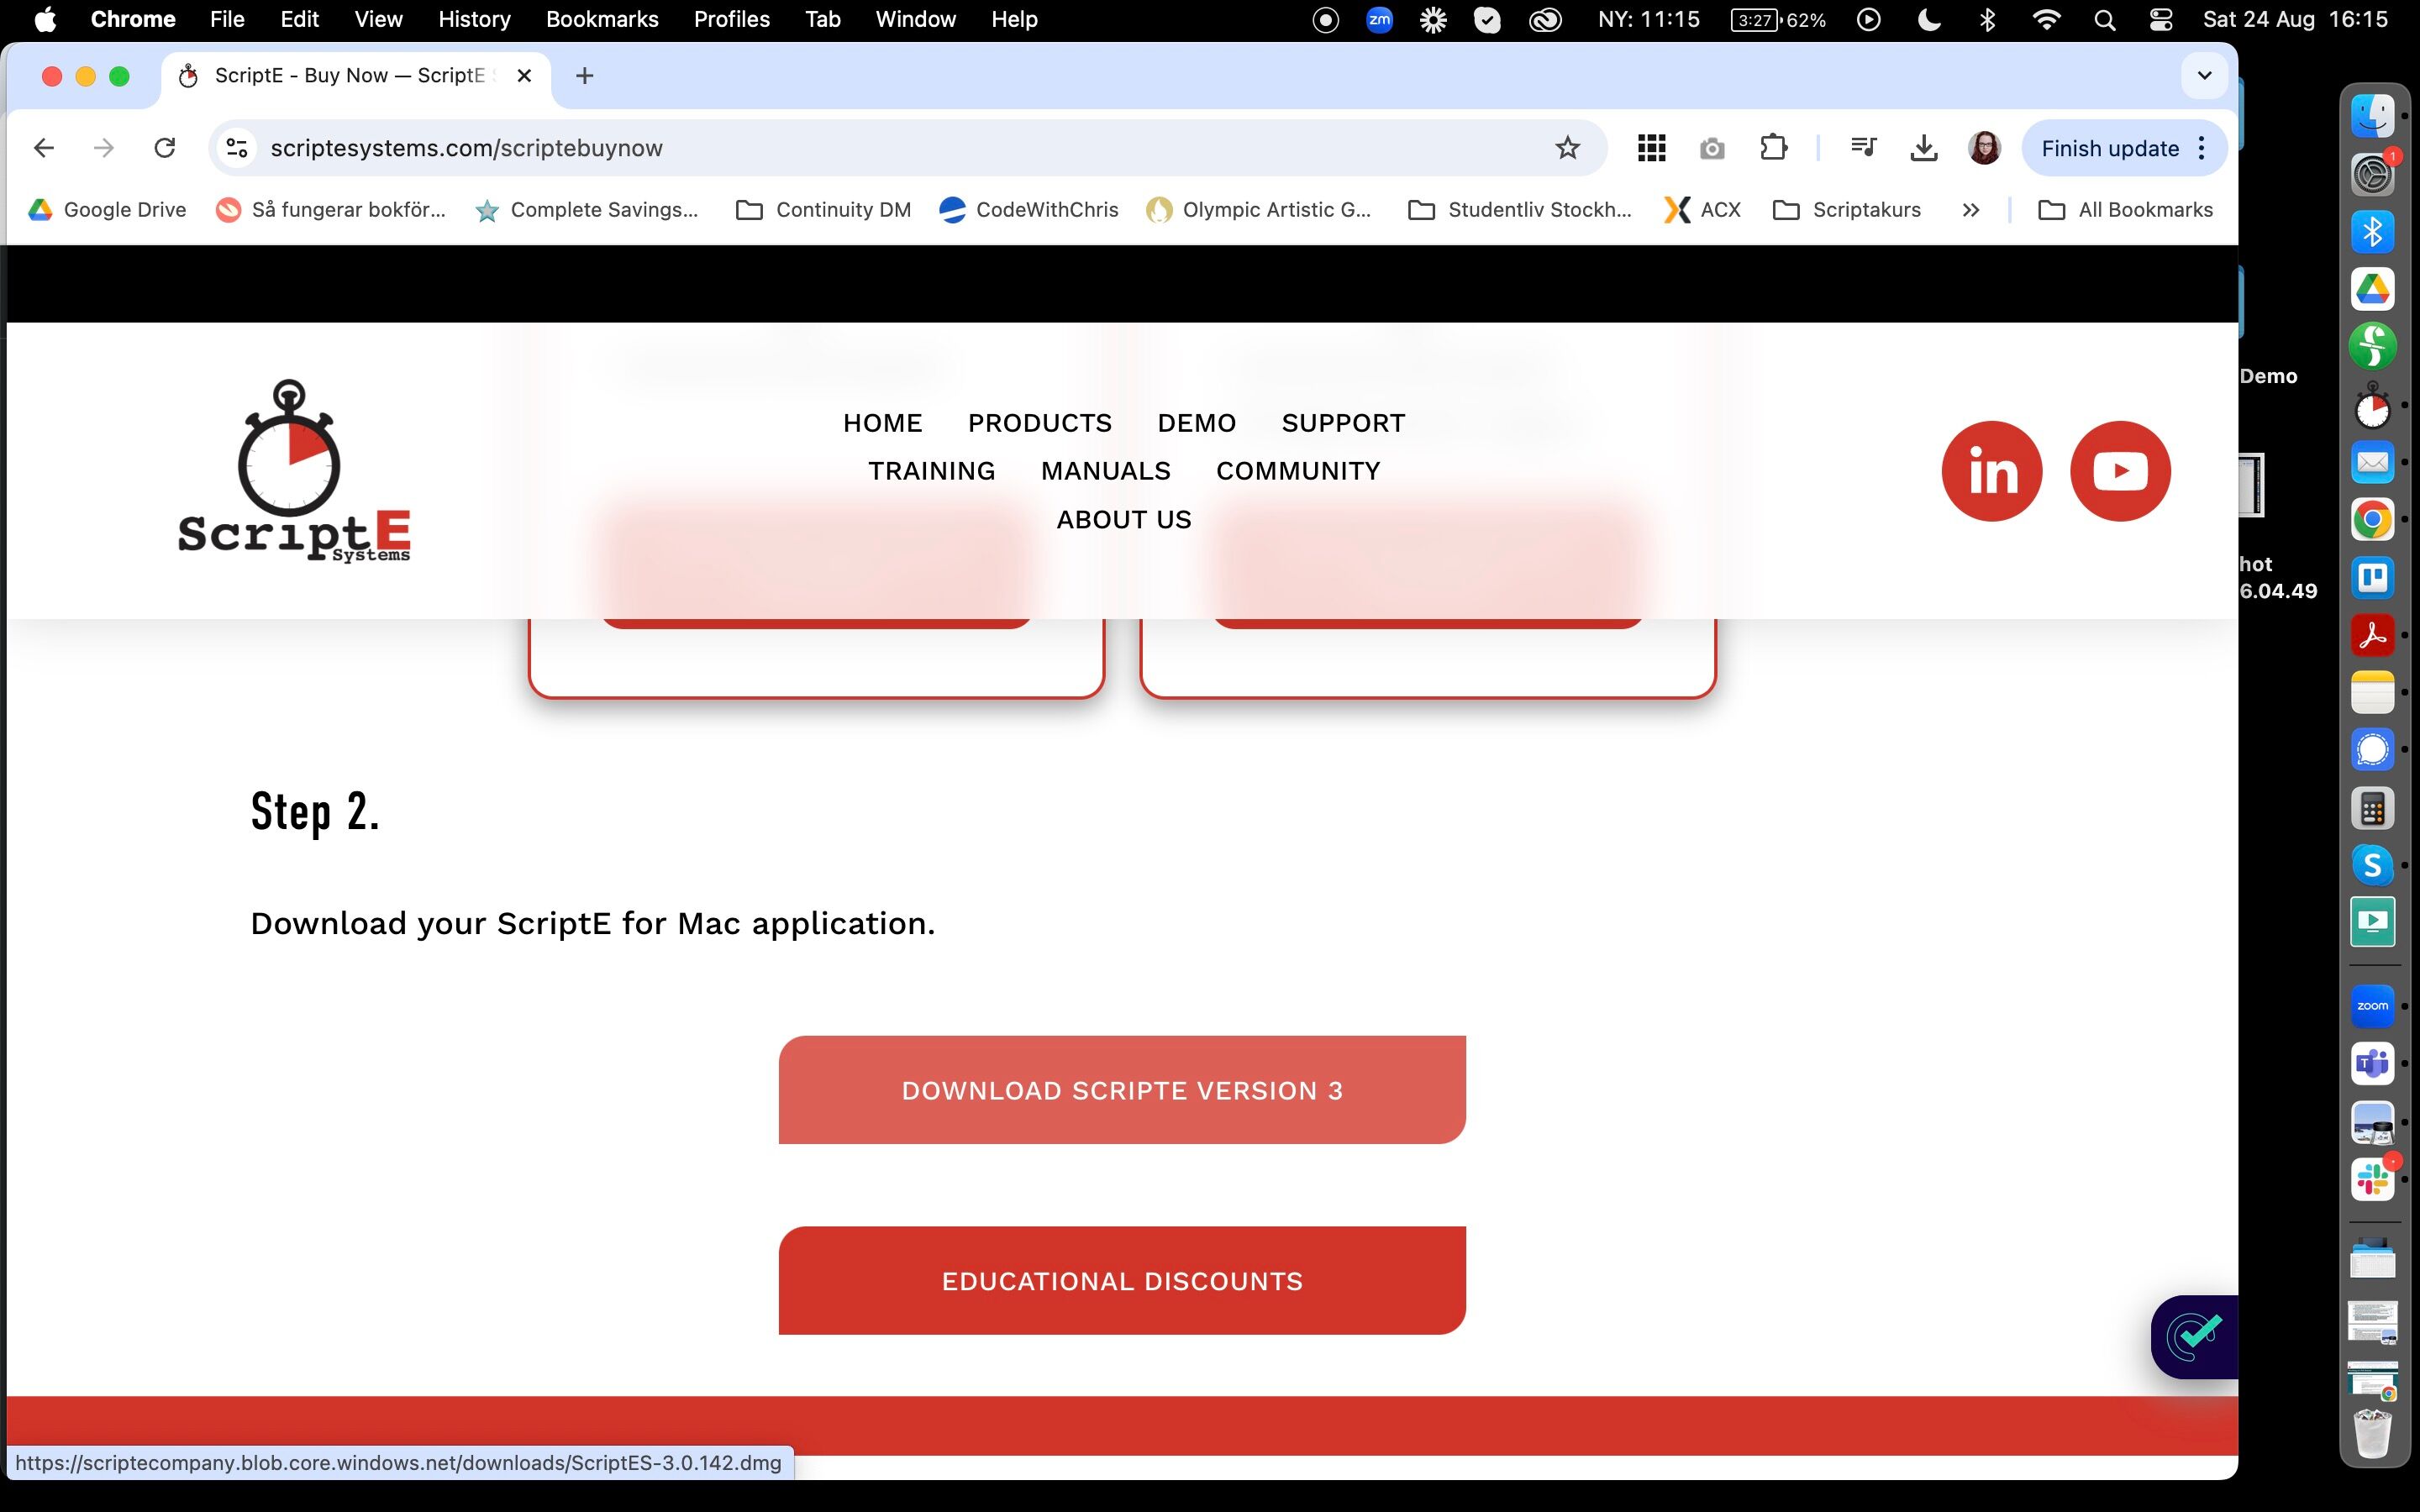Open media controls icon in toolbar
The image size is (2420, 1512).
[1863, 148]
